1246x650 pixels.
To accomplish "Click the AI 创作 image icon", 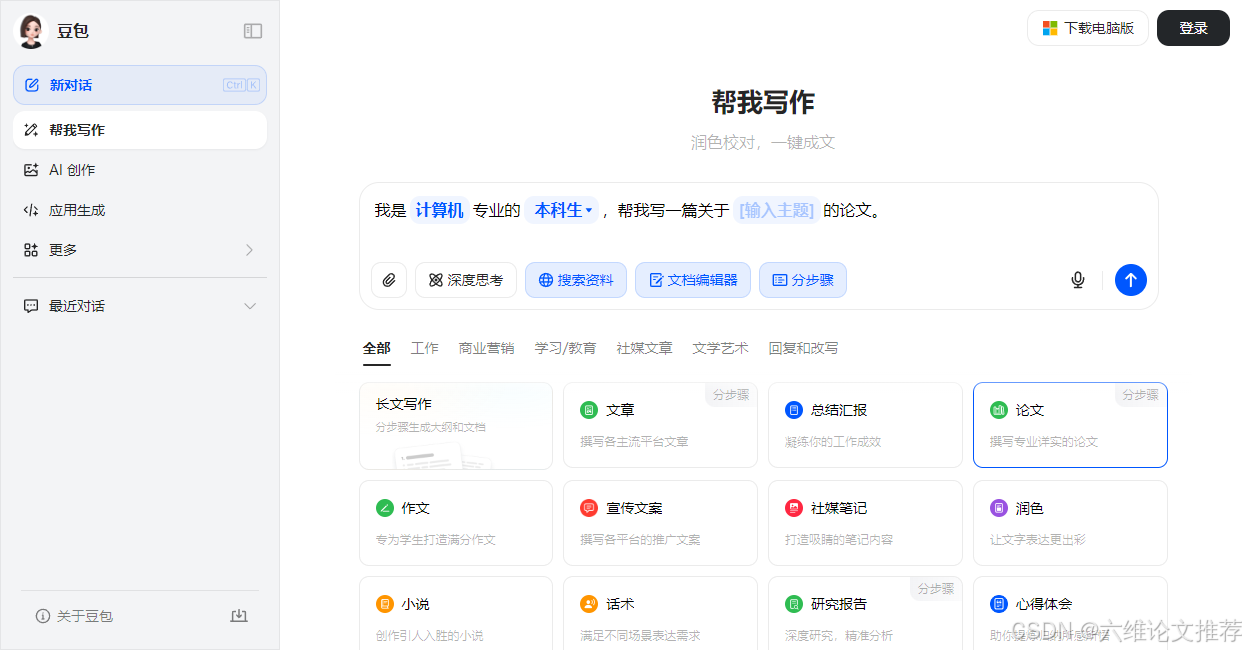I will [x=31, y=170].
